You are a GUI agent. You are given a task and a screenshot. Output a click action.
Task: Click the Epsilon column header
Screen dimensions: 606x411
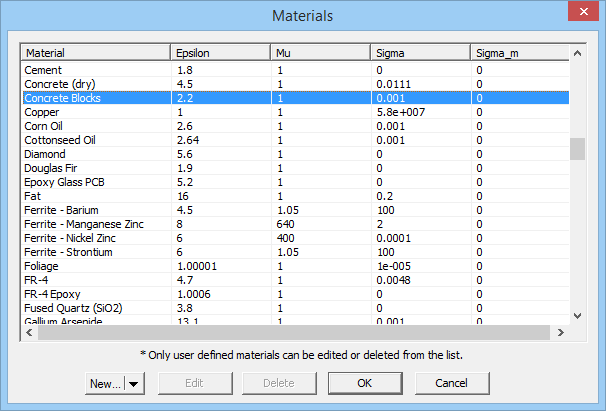220,52
